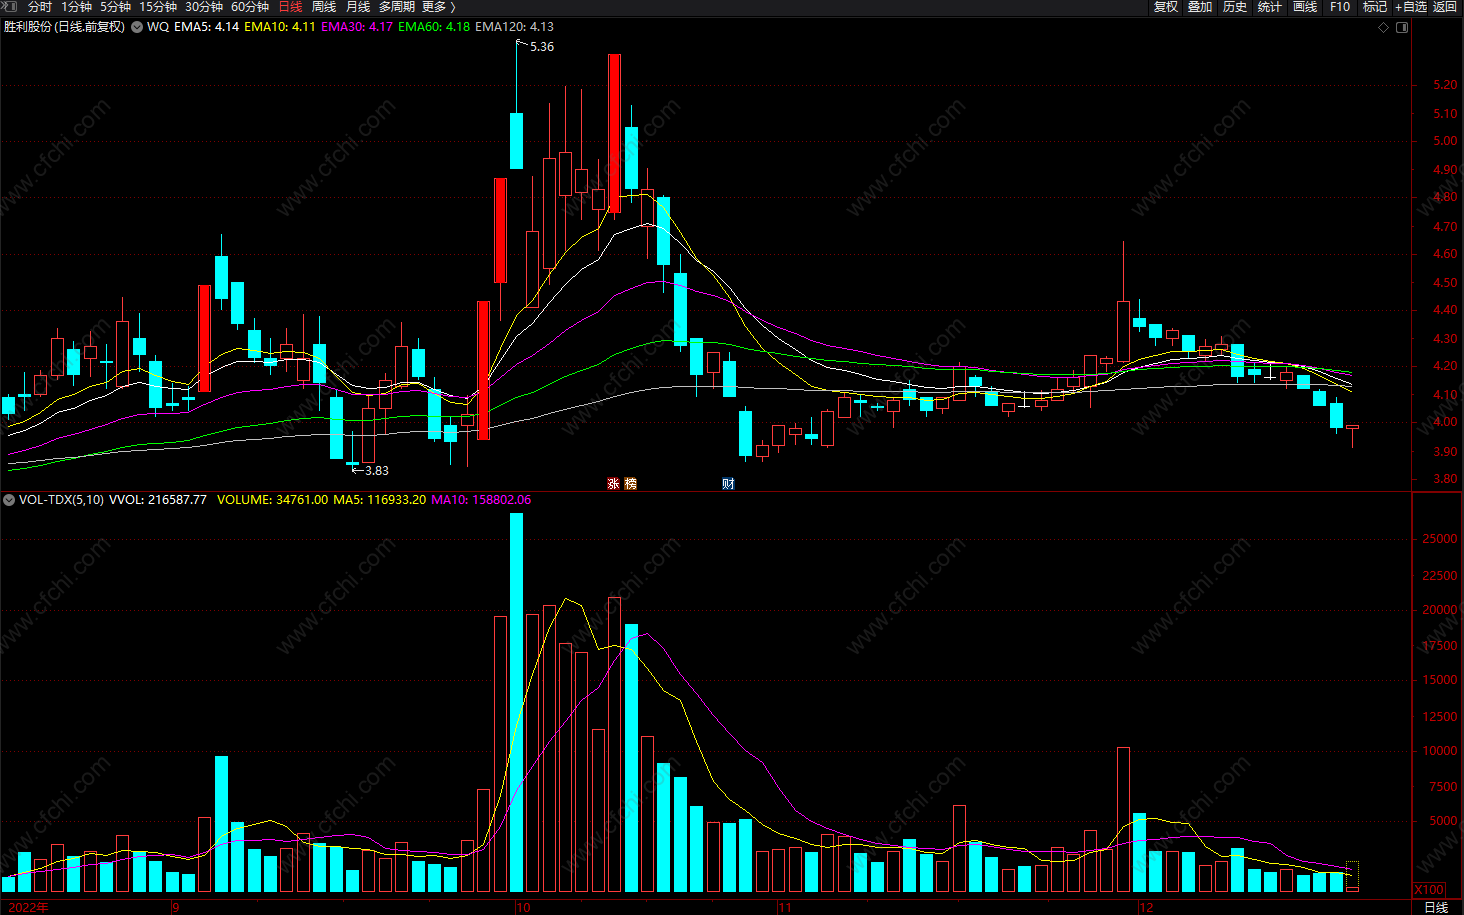
Task: Click the 复权 adjustment button
Action: point(1166,7)
